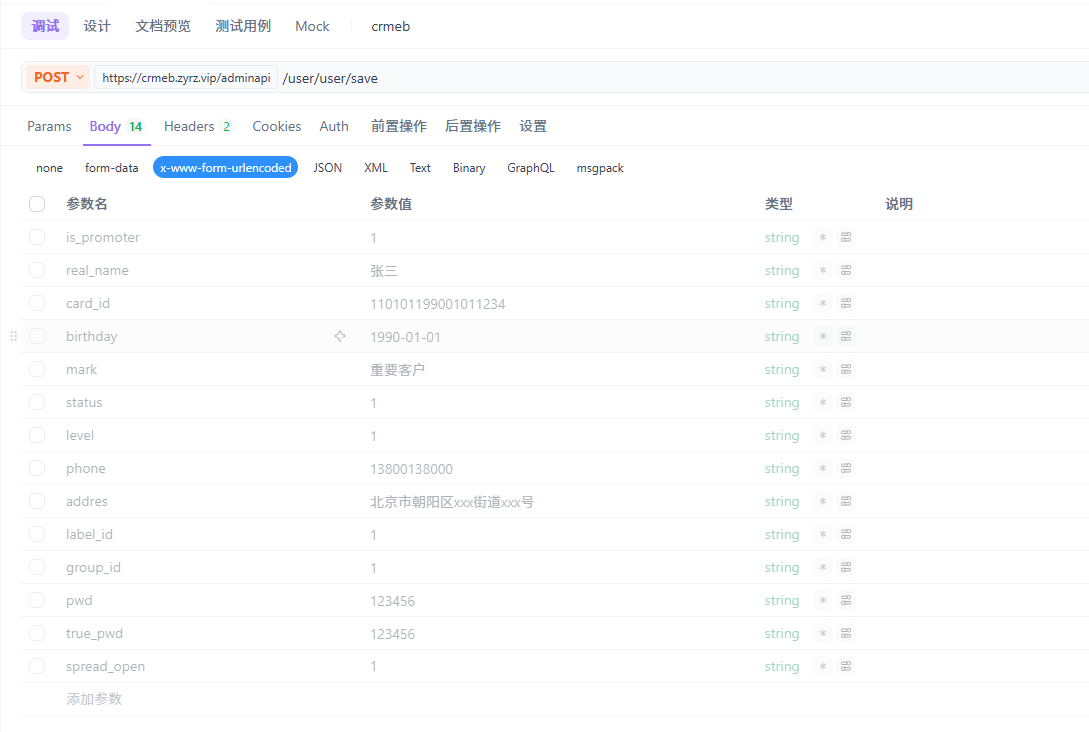Image resolution: width=1089 pixels, height=732 pixels.
Task: Open the POST request method dropdown
Action: coord(58,77)
